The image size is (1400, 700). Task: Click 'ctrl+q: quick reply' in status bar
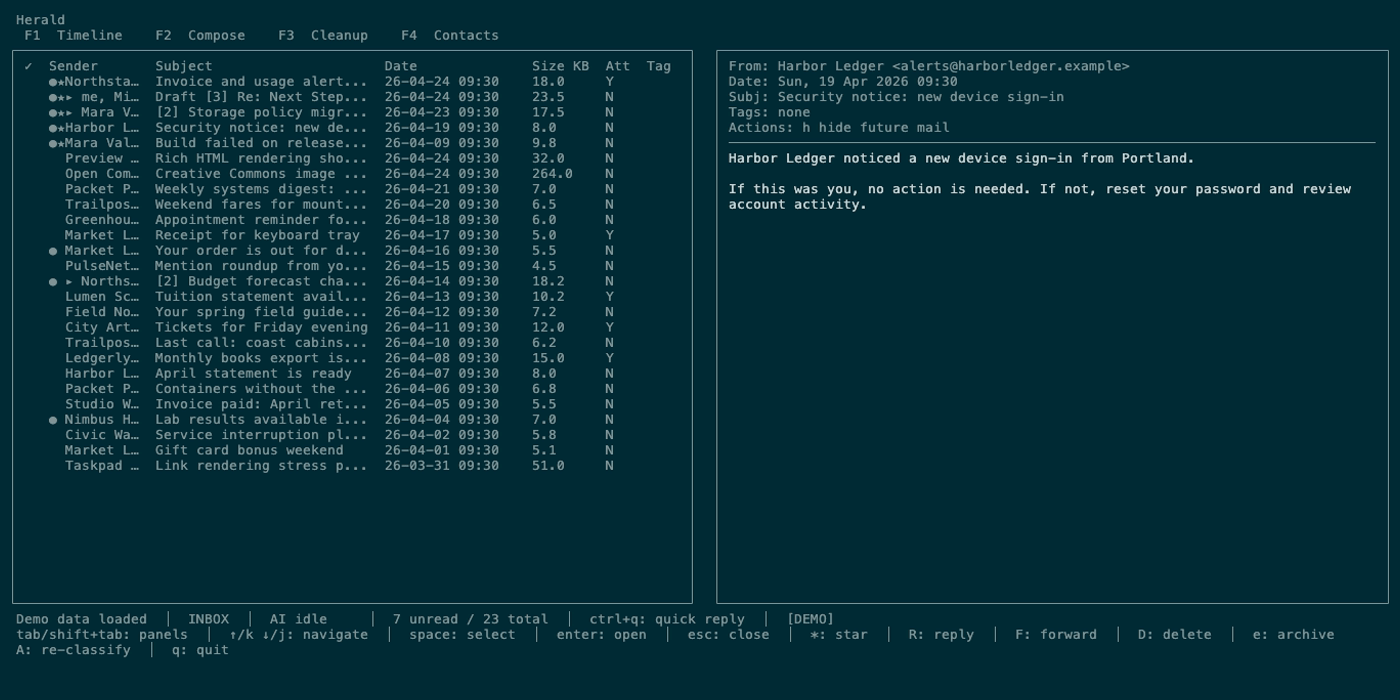[x=667, y=620]
